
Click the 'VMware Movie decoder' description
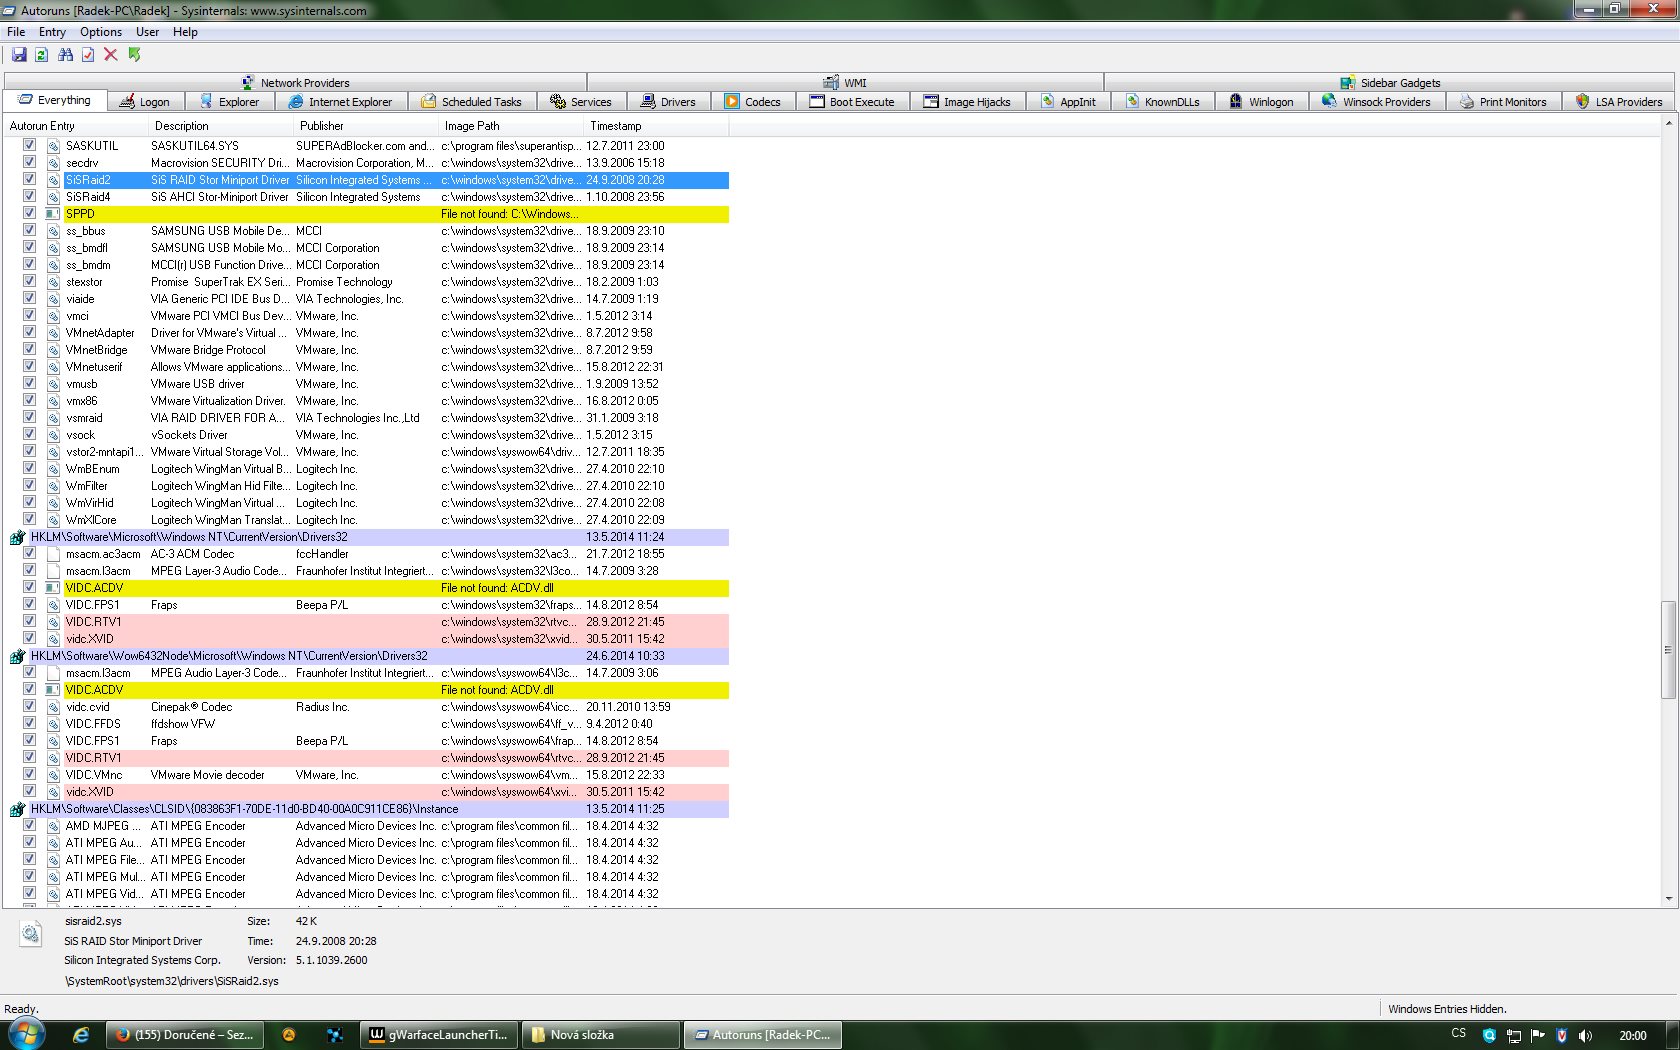[x=208, y=775]
